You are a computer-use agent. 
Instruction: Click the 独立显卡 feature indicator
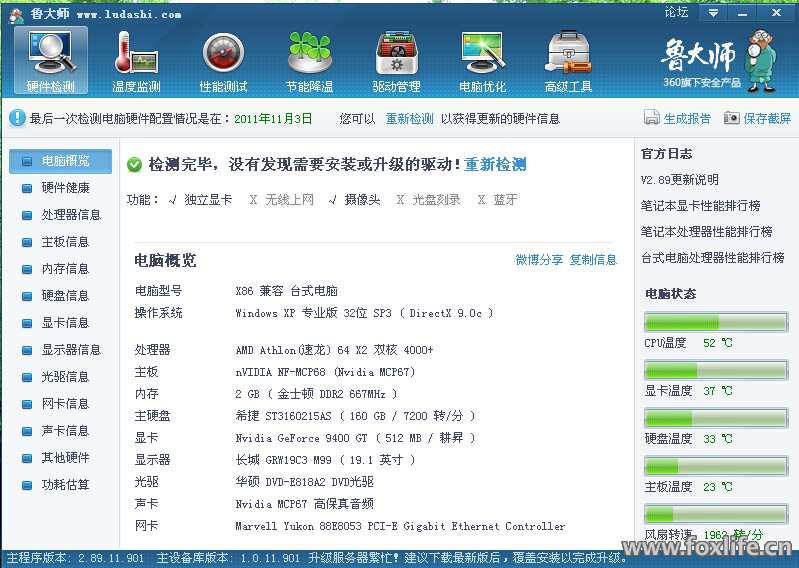pos(200,200)
